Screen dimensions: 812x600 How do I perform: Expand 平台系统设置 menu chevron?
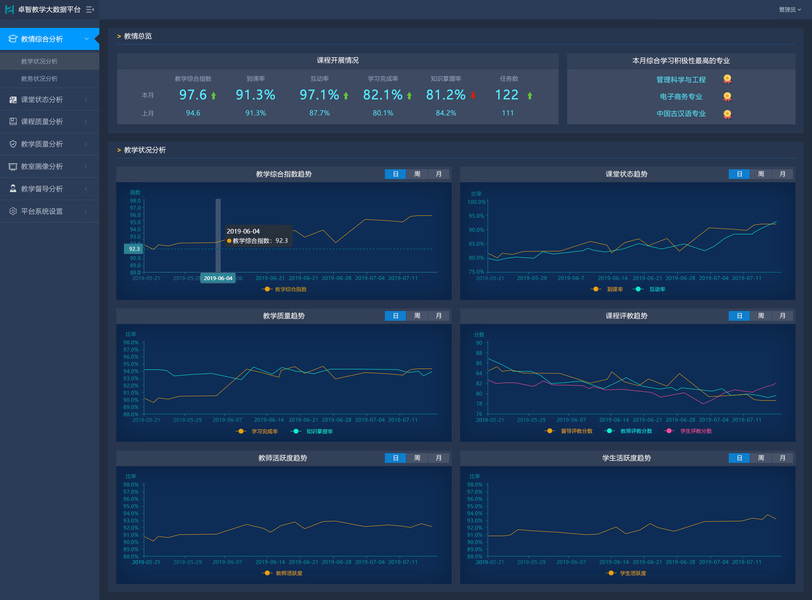86,211
